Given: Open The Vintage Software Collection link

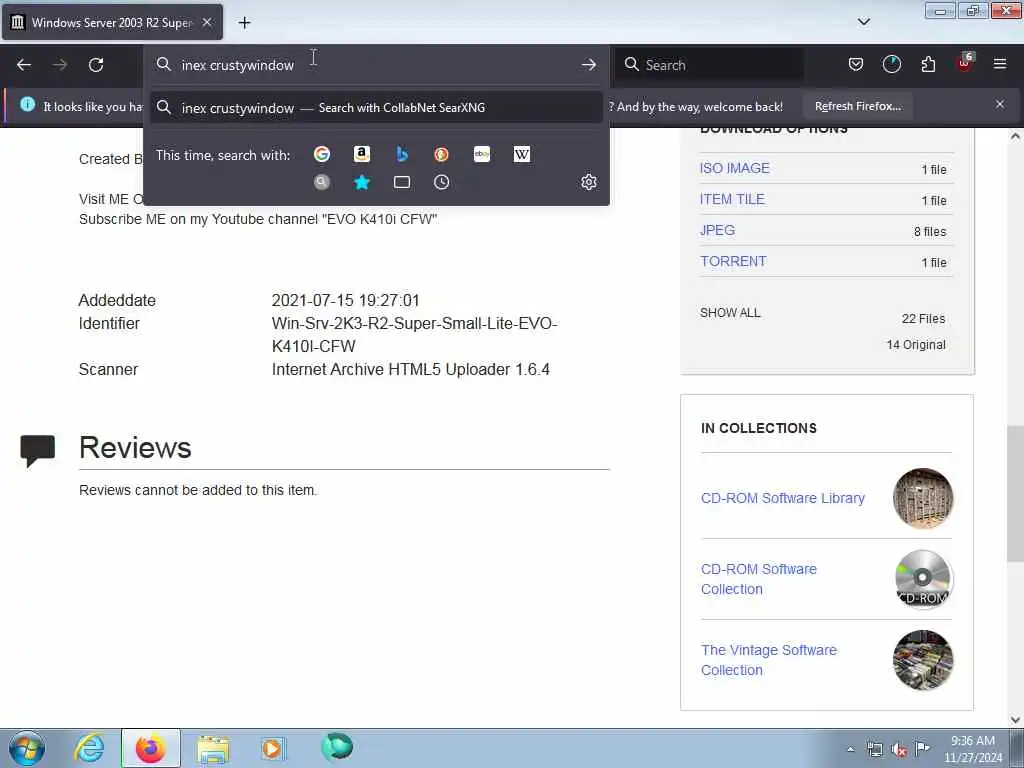Looking at the screenshot, I should click(x=769, y=660).
